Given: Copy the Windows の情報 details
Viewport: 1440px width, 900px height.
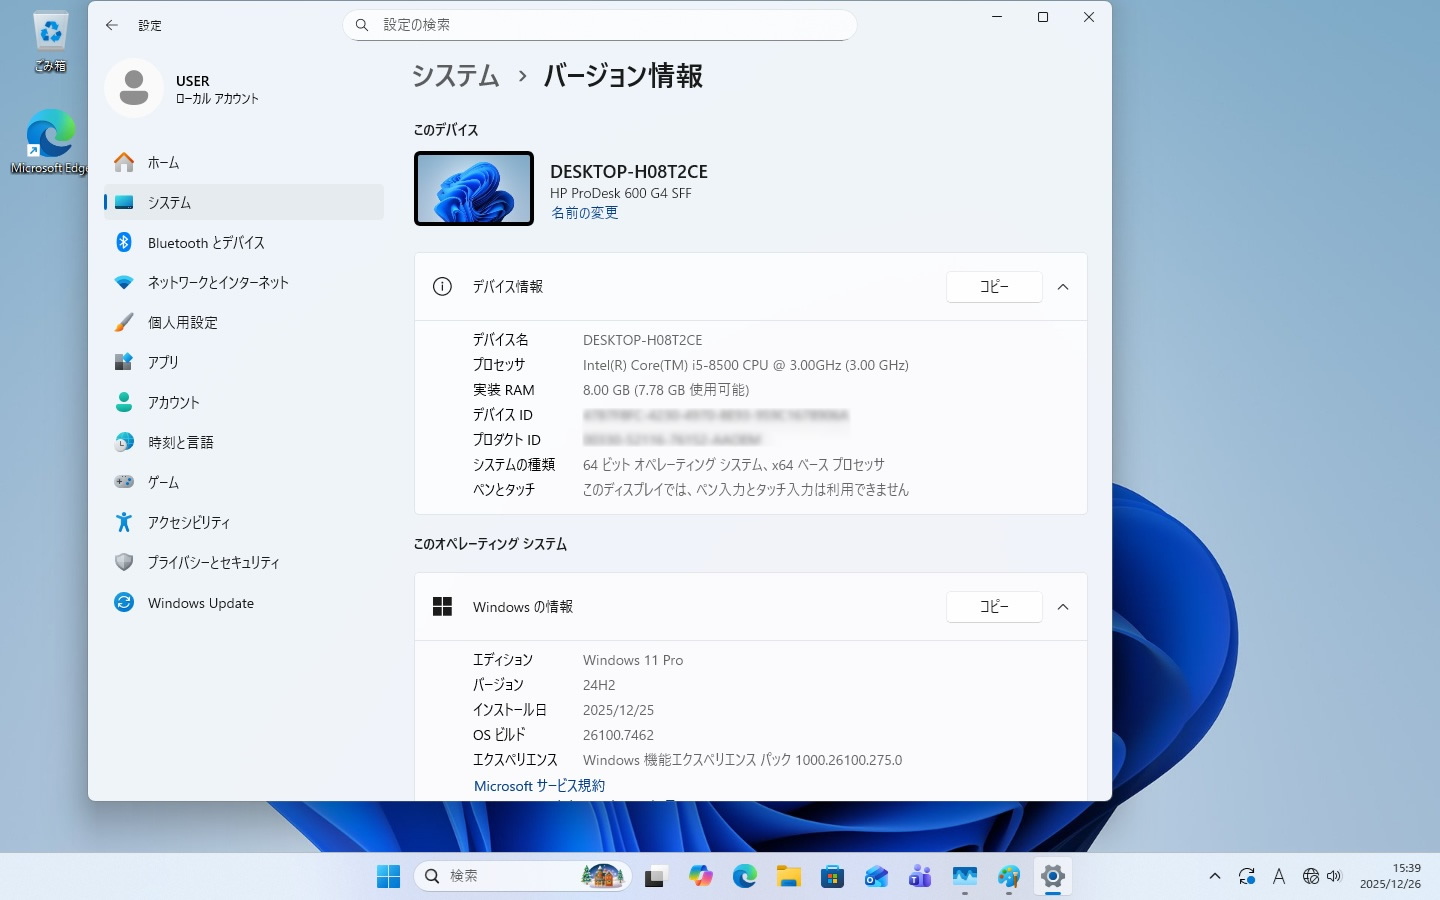Looking at the screenshot, I should tap(994, 607).
